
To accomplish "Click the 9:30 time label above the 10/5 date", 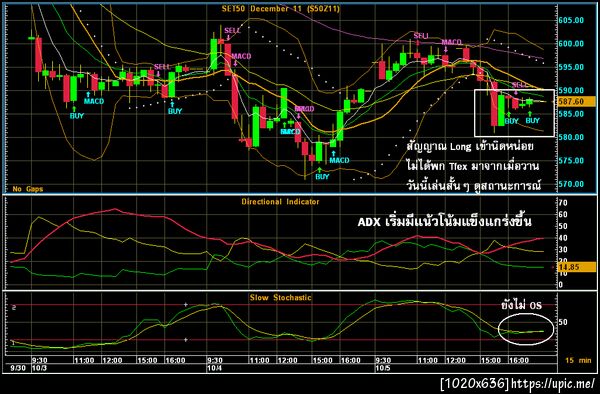I will point(383,360).
